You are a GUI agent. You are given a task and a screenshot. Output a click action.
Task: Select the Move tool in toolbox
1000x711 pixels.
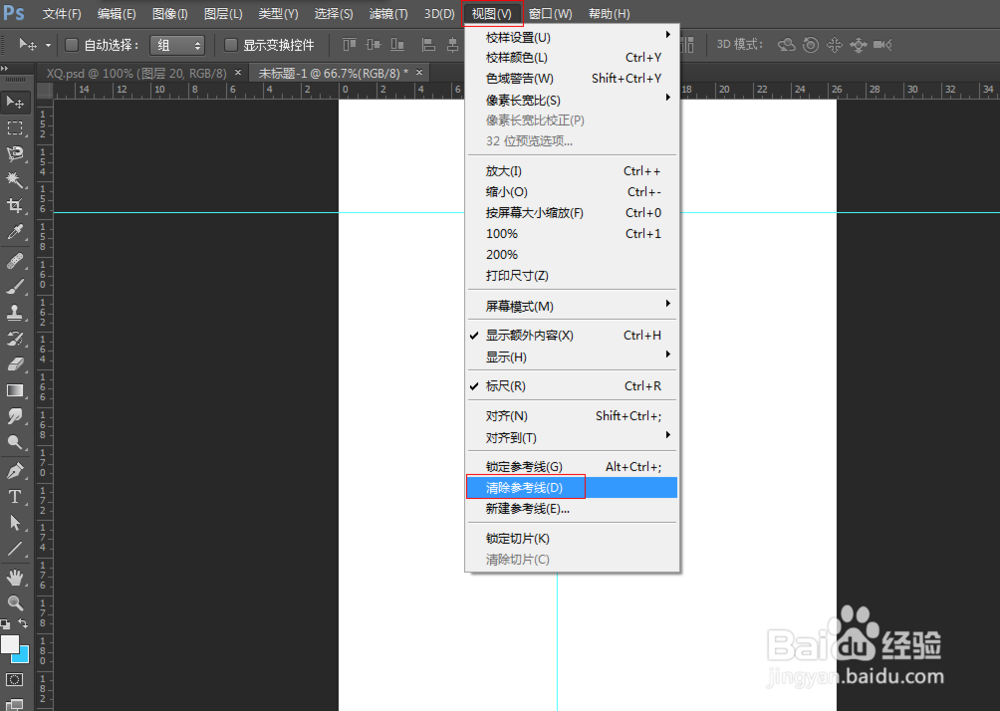point(15,102)
